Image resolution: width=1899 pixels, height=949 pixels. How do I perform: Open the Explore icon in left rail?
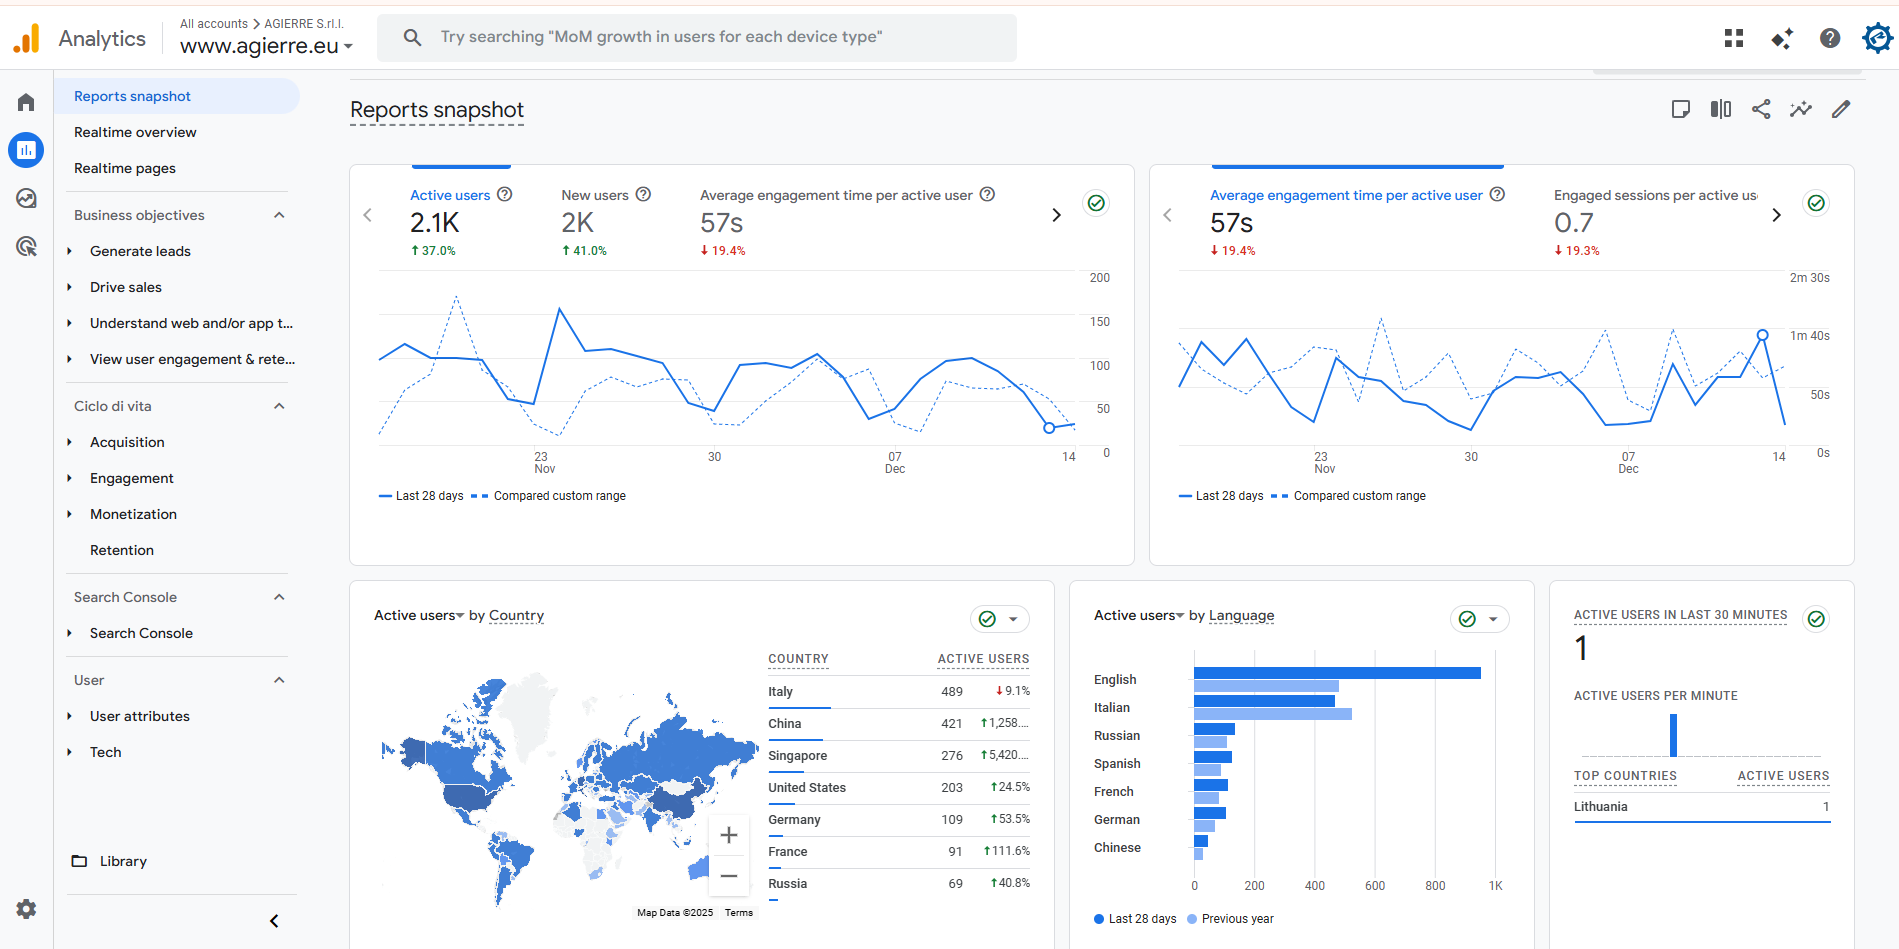26,198
